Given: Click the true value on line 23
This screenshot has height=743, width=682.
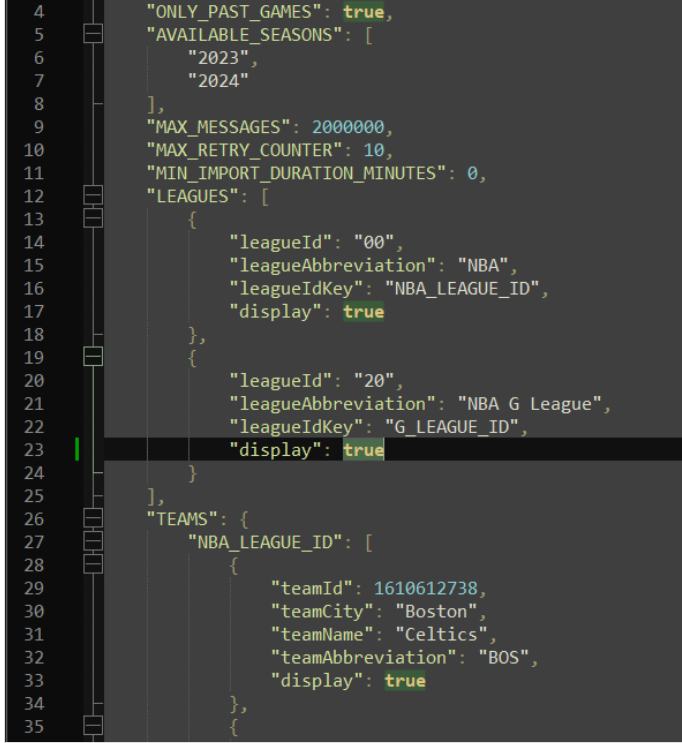Looking at the screenshot, I should click(x=364, y=450).
